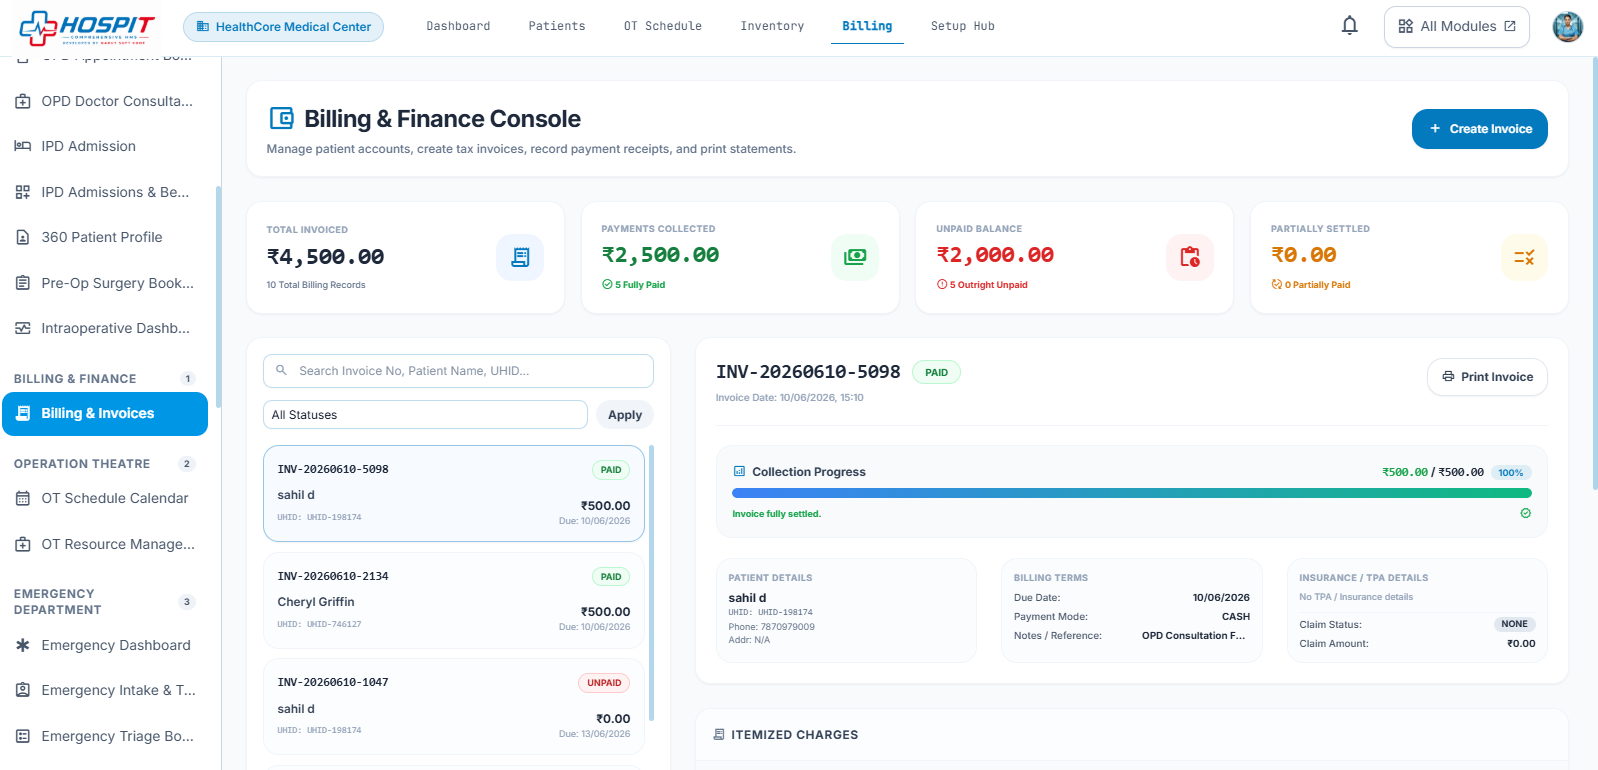Select unpaid invoice INV-20260610-1047
Screen dimensions: 1598x770
[x=454, y=706]
